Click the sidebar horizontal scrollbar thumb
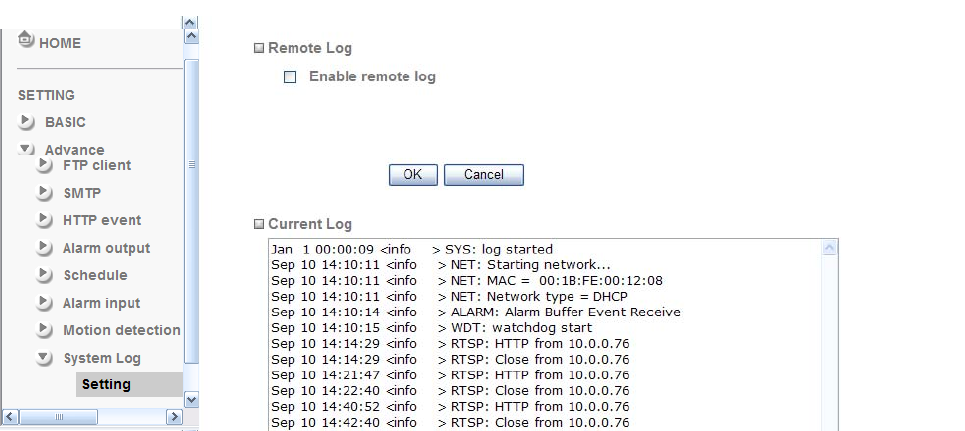965x431 pixels. (x=59, y=416)
